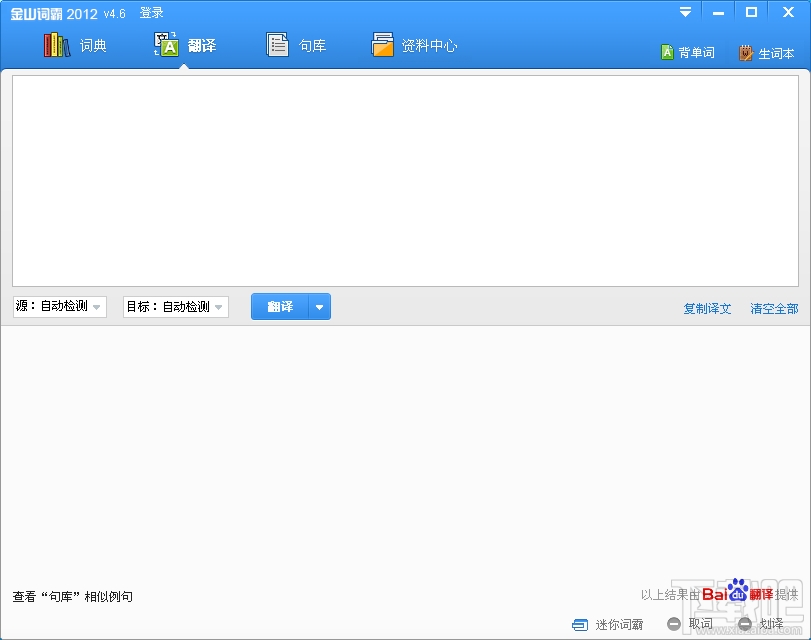Click the 复制译文 (Copy Translation) link

[x=707, y=308]
